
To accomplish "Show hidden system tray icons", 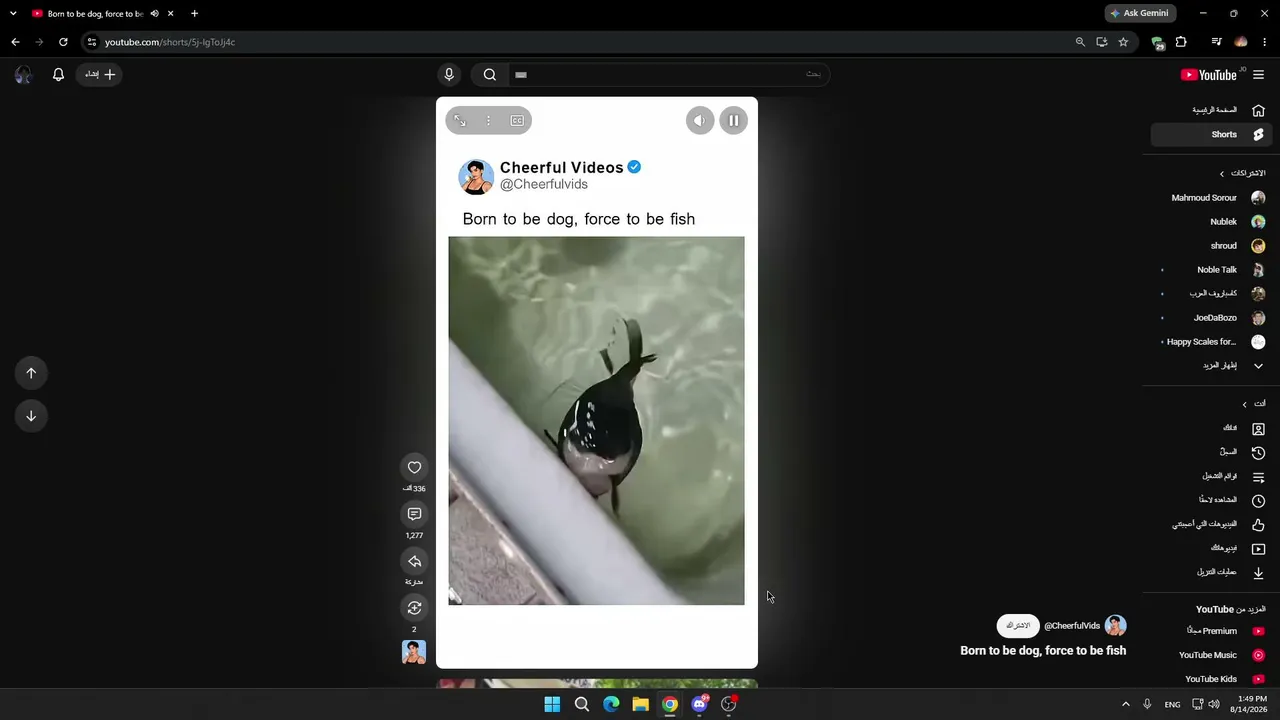I will [1125, 704].
